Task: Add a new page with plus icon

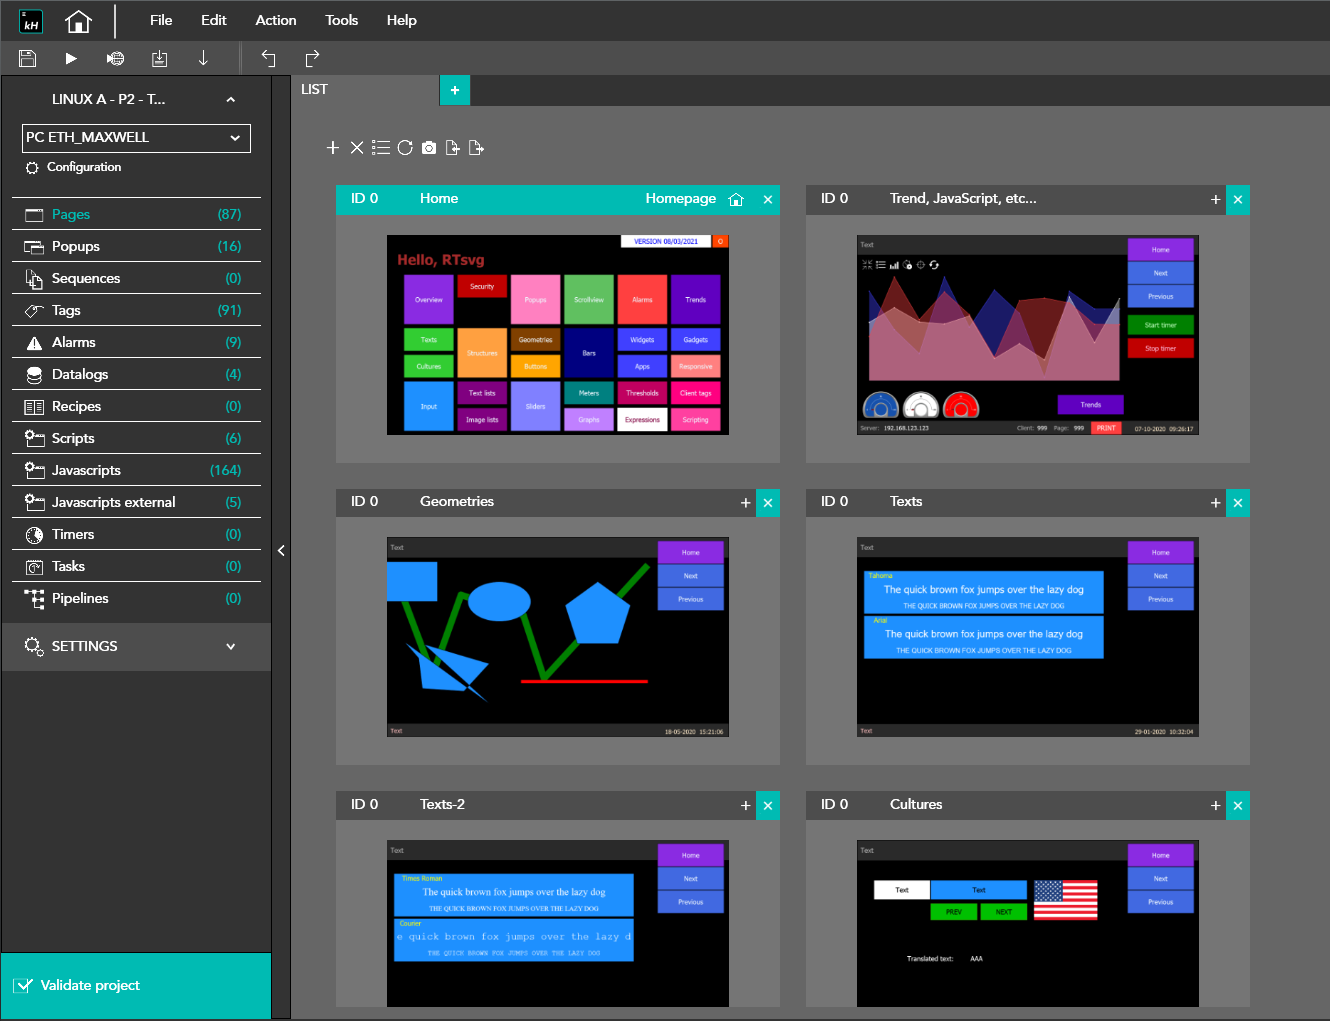Action: coord(333,148)
